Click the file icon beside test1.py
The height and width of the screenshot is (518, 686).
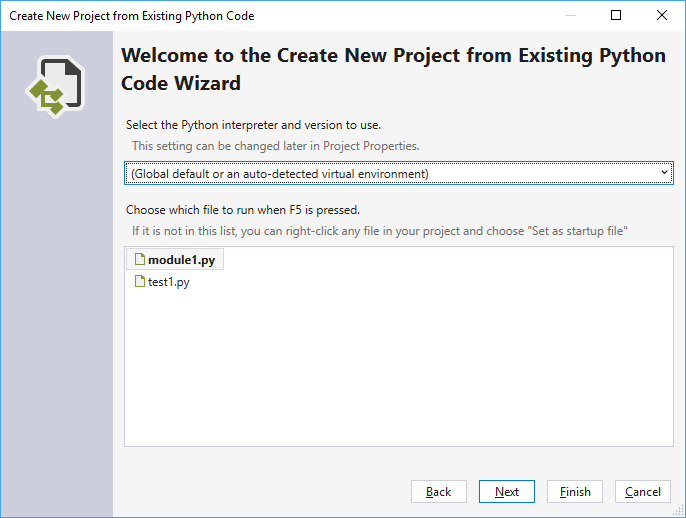[140, 282]
